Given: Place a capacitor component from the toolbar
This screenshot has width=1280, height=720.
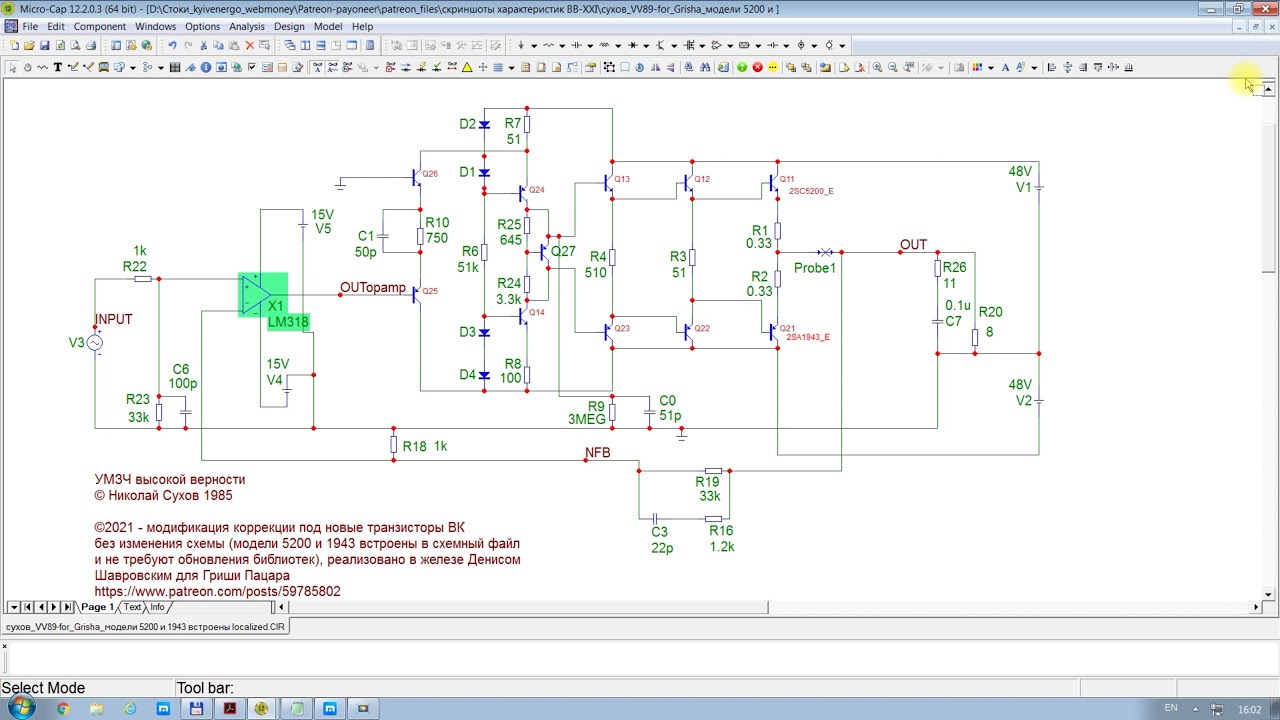Looking at the screenshot, I should [x=577, y=45].
